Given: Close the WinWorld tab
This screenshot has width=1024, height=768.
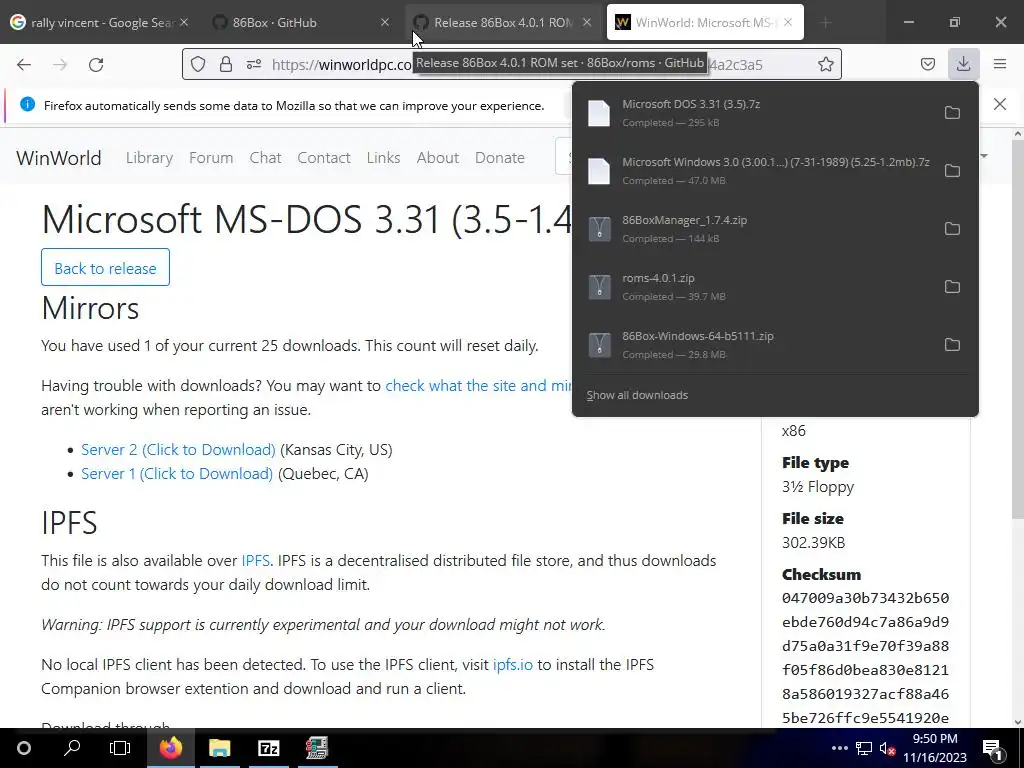Looking at the screenshot, I should 788,22.
